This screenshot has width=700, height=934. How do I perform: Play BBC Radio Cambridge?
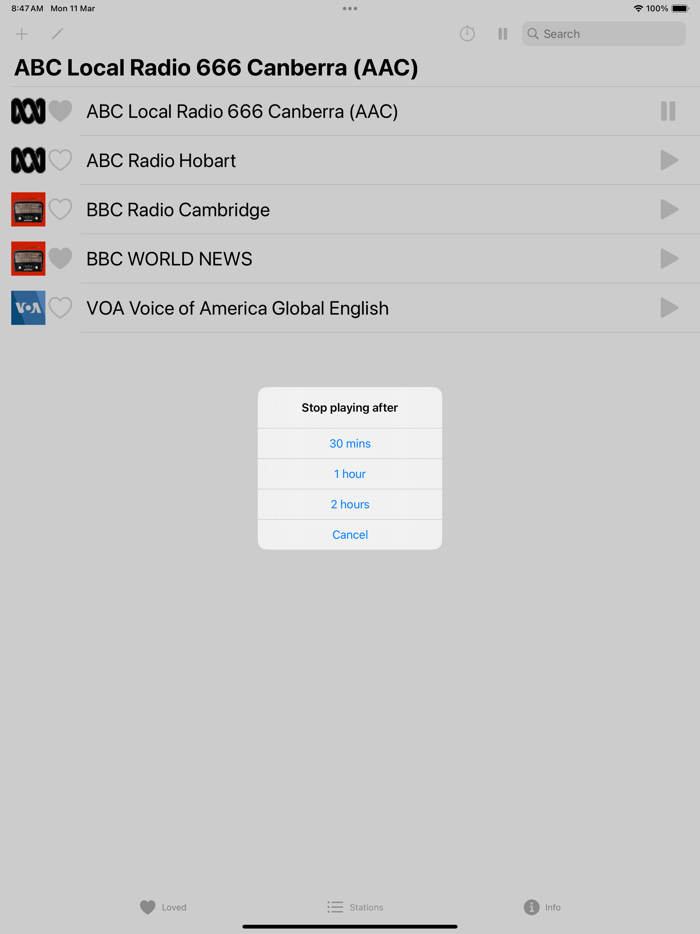669,210
